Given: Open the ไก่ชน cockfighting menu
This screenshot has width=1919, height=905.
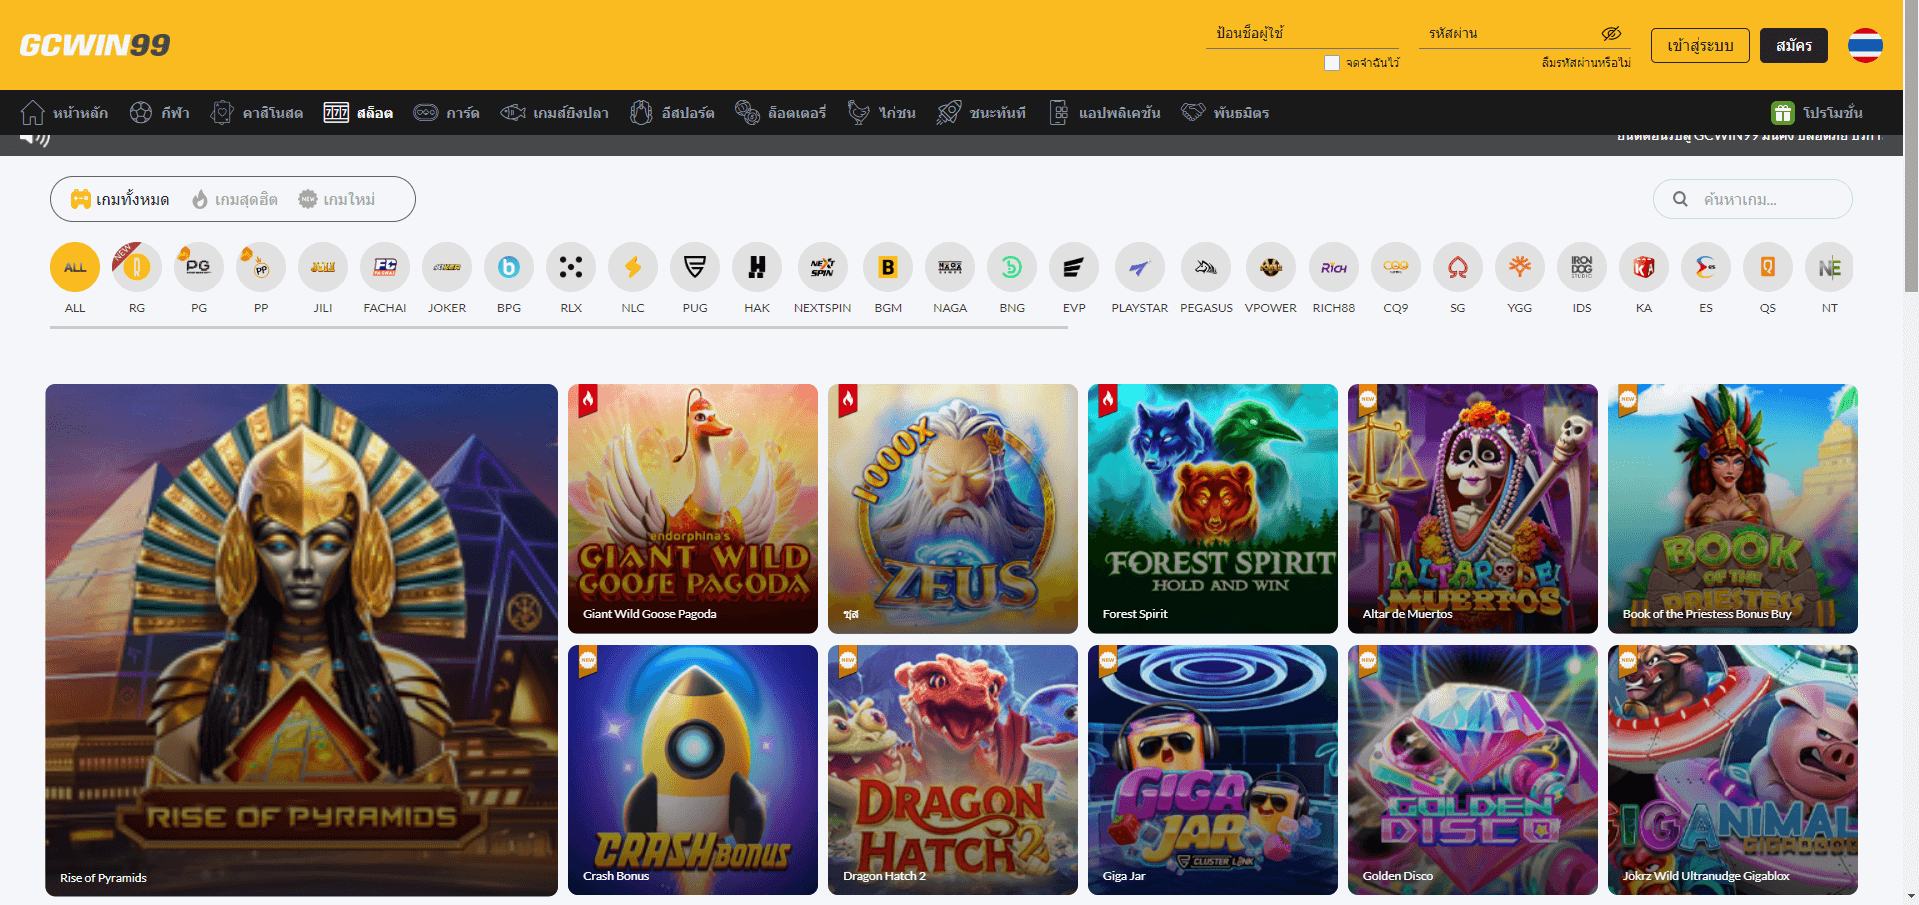Looking at the screenshot, I should click(882, 113).
